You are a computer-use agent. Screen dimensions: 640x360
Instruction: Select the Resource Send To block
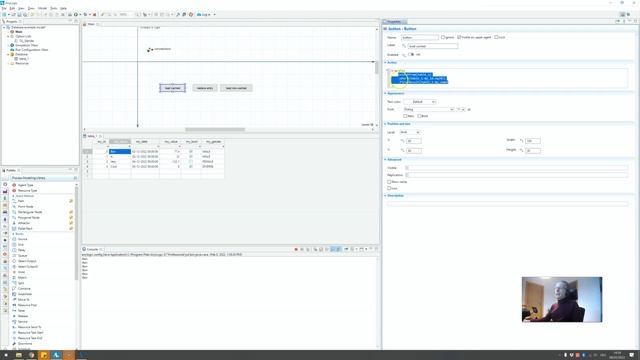[x=29, y=327]
